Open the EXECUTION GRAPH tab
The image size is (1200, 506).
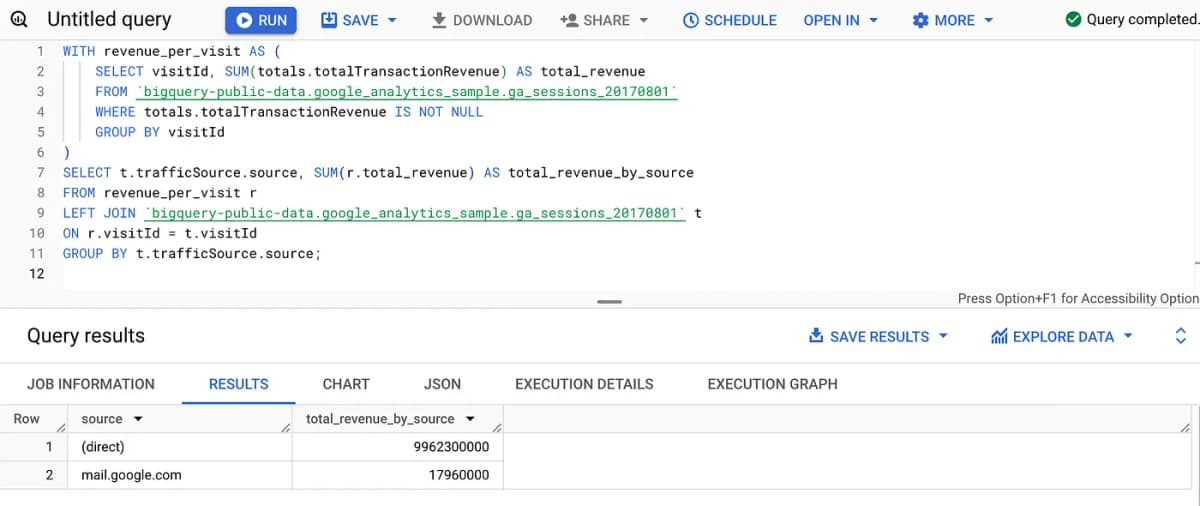tap(772, 384)
